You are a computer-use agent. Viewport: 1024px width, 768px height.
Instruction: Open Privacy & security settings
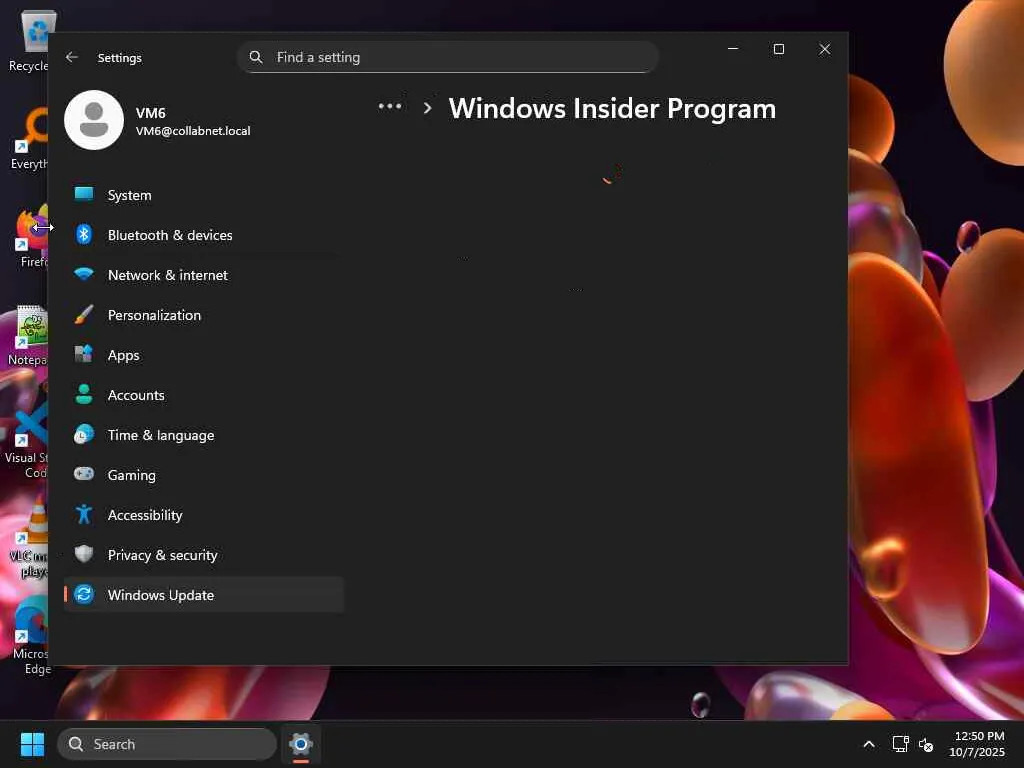pyautogui.click(x=204, y=555)
